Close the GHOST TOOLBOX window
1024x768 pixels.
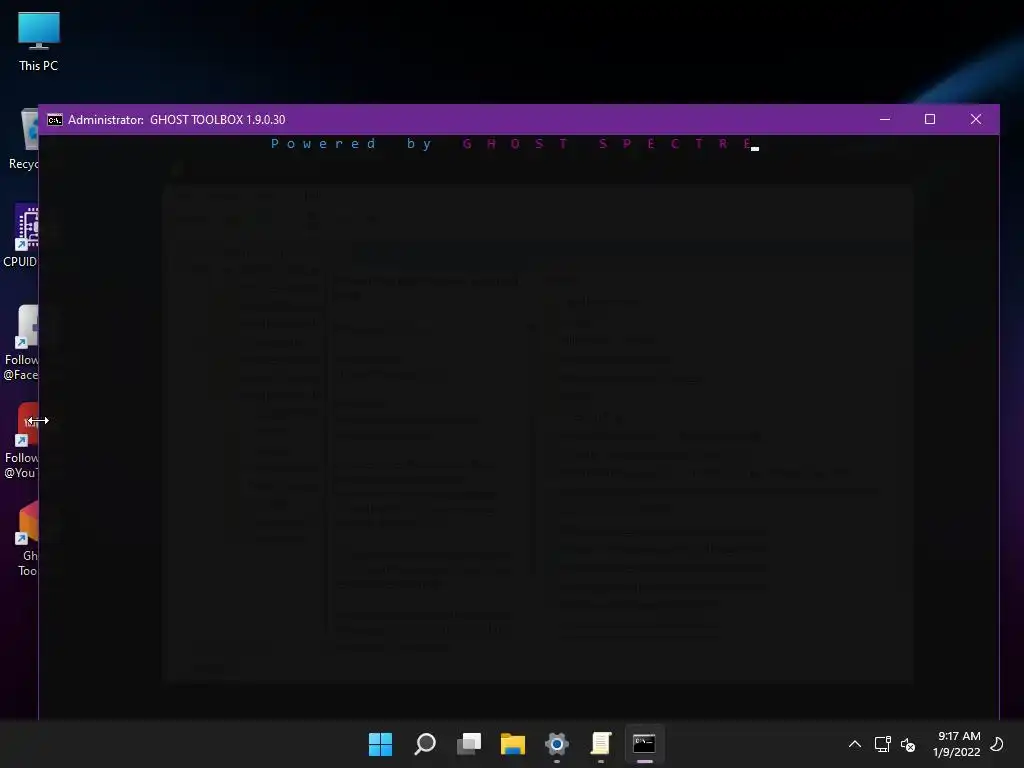pyautogui.click(x=976, y=119)
